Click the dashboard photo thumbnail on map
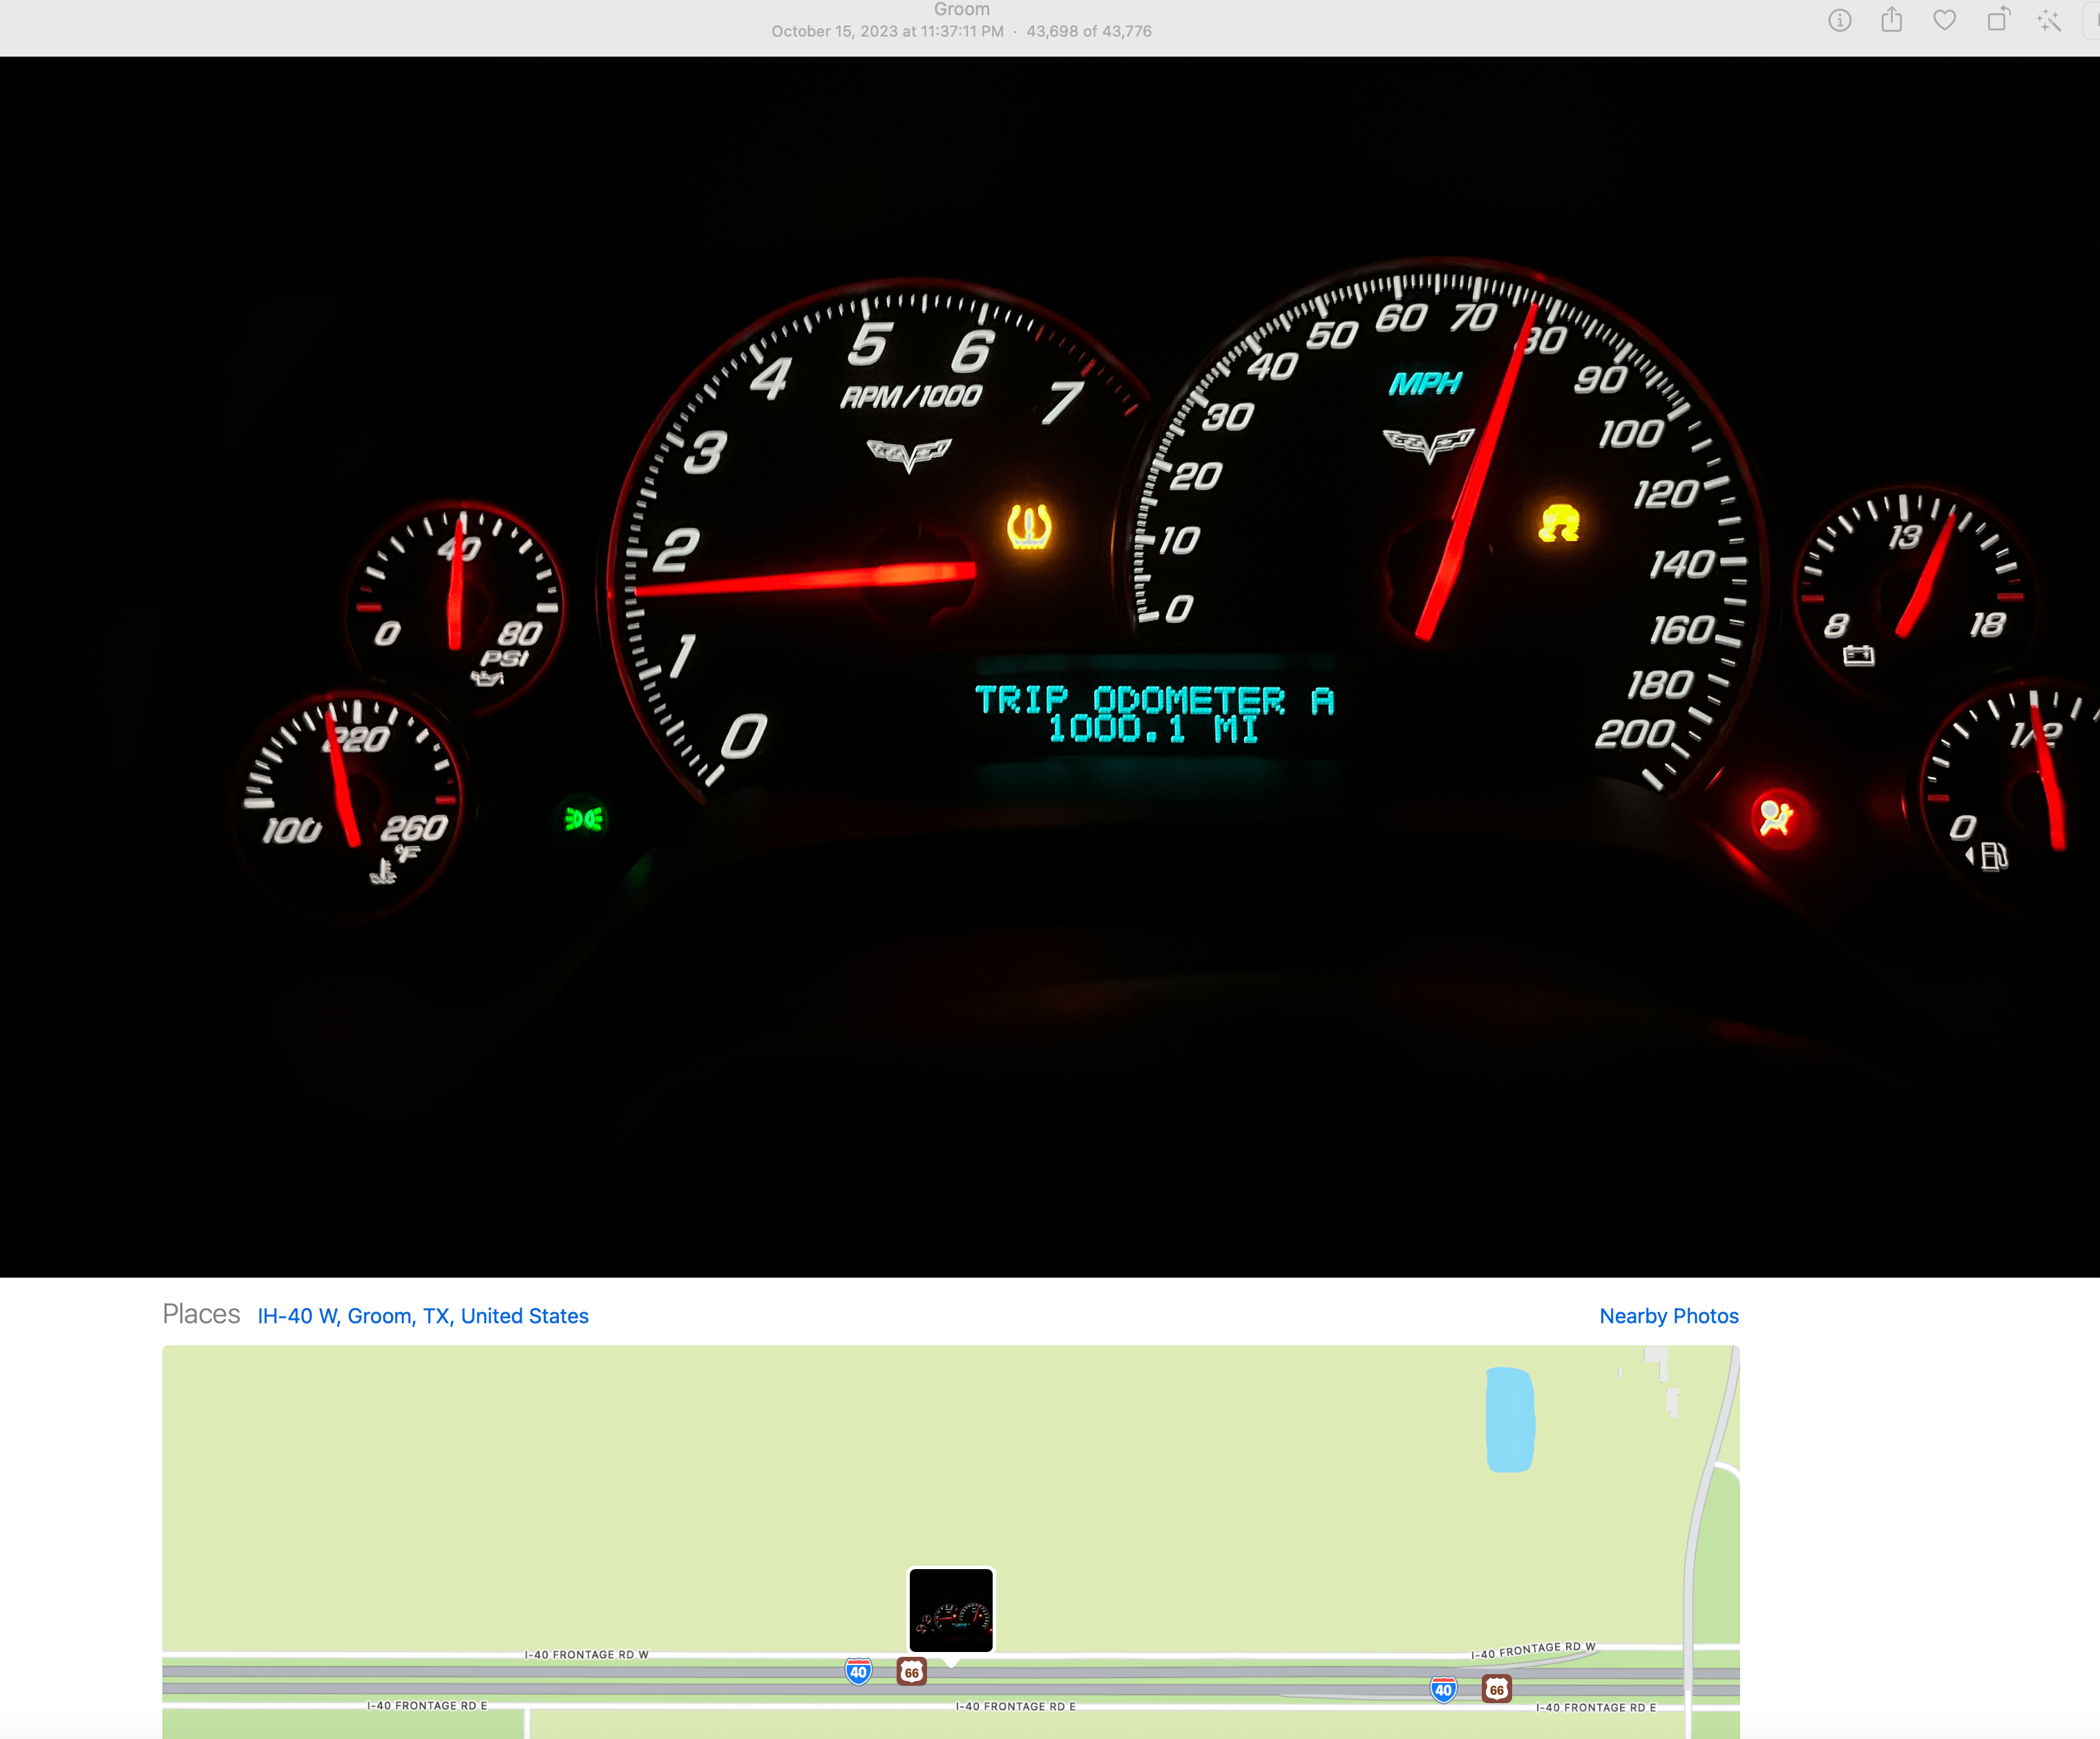Screen dimensions: 2100x1739 [950, 1609]
